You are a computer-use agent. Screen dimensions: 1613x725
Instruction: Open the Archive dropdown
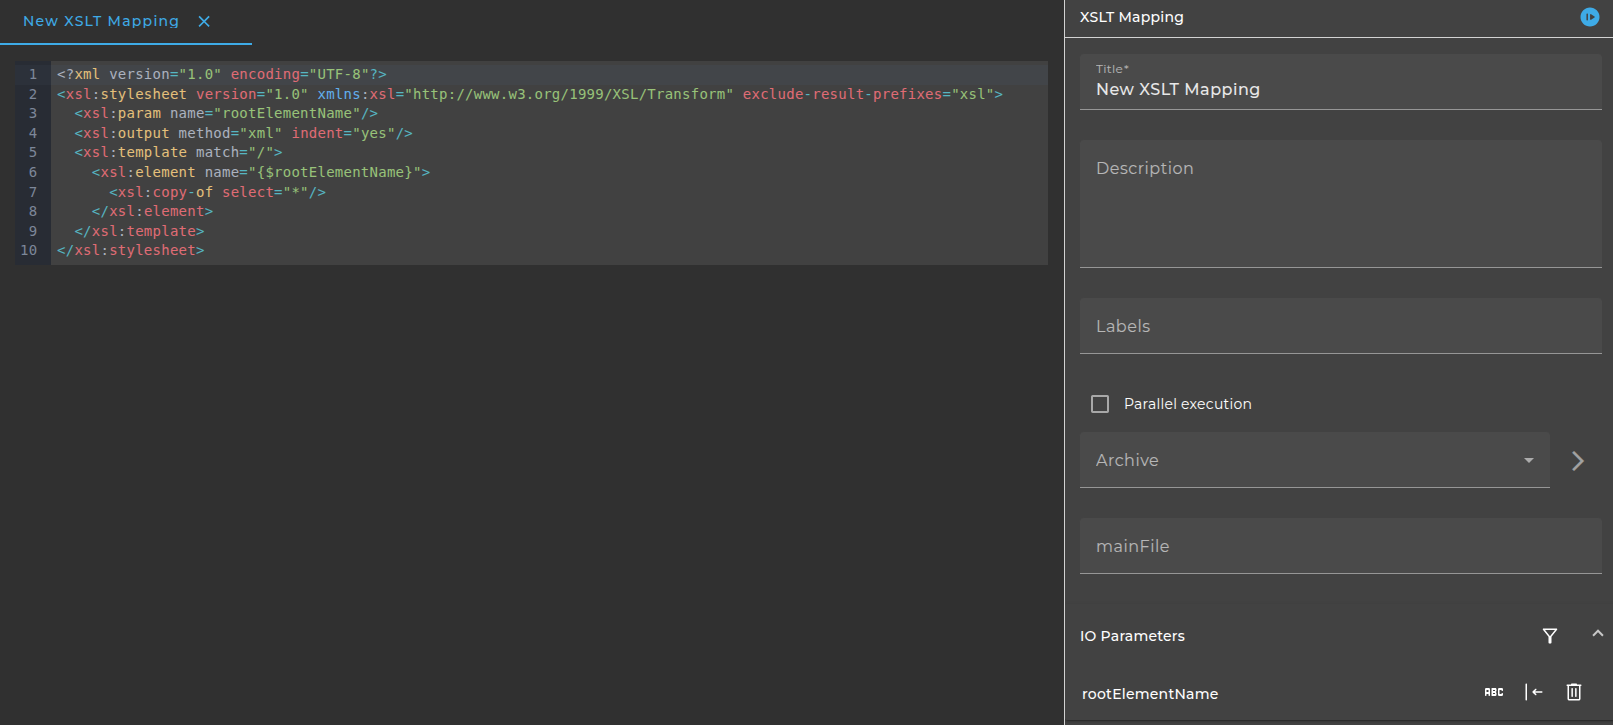click(x=1314, y=460)
